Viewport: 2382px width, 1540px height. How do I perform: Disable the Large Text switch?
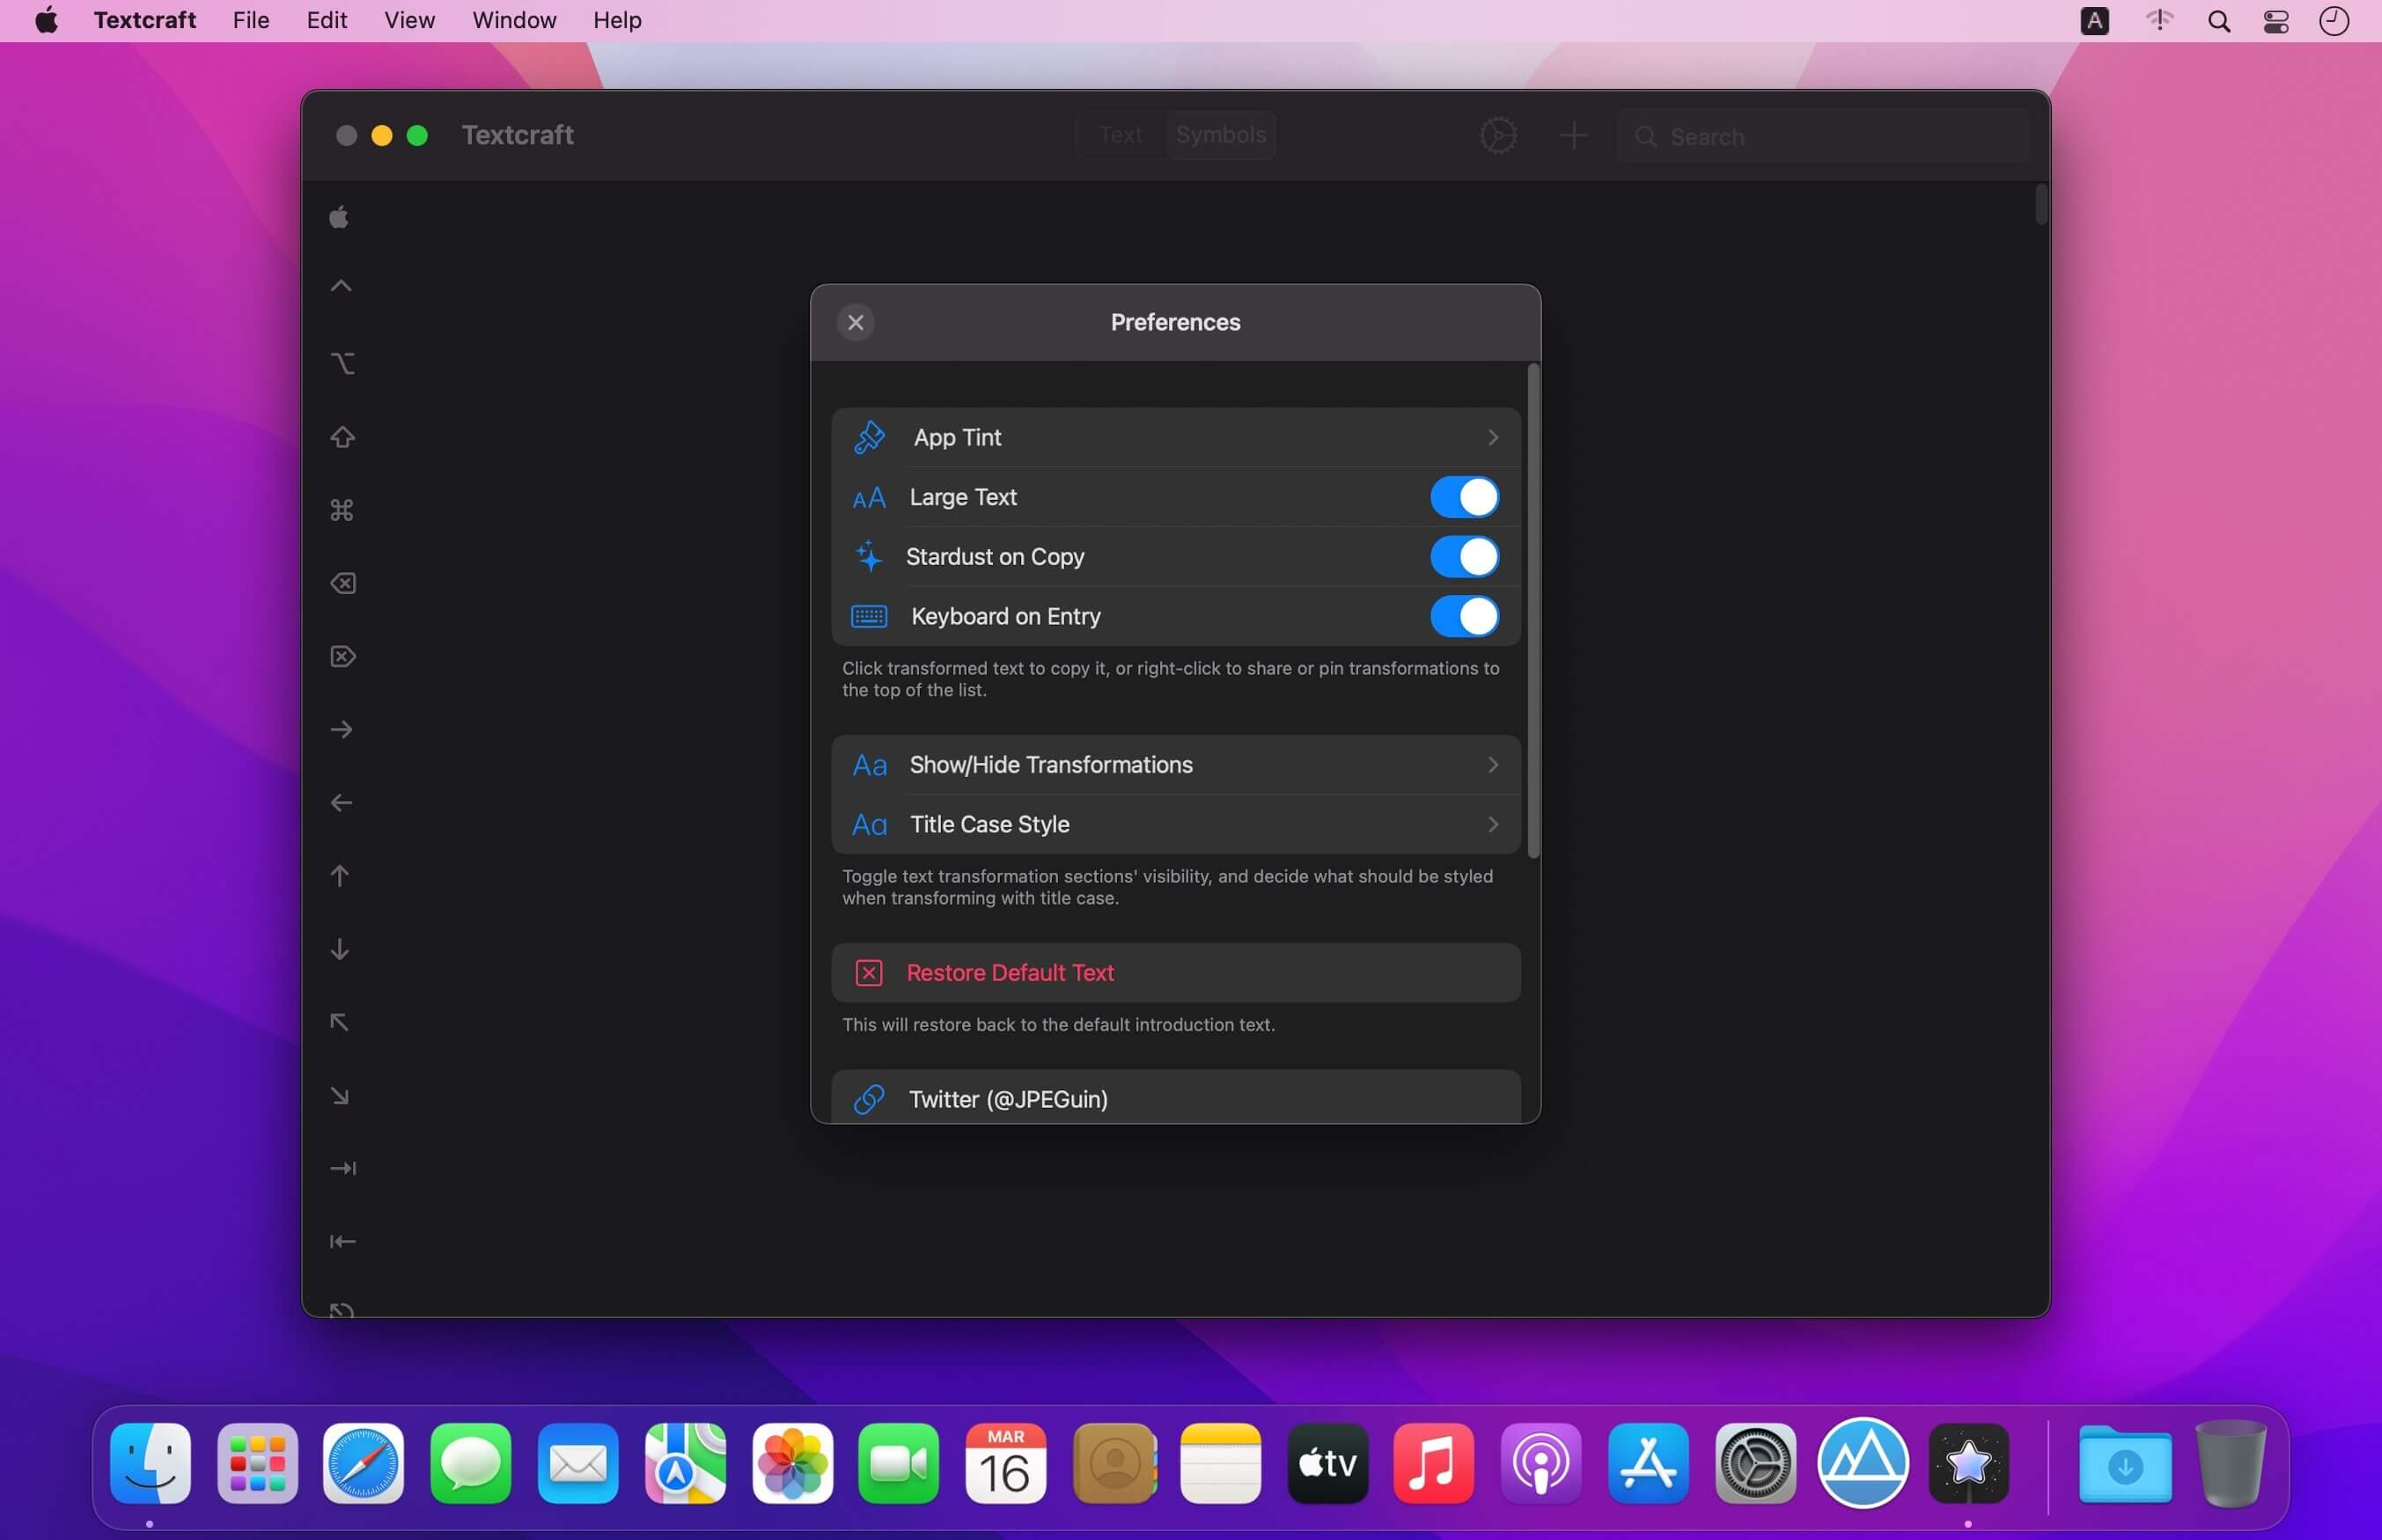[1464, 497]
